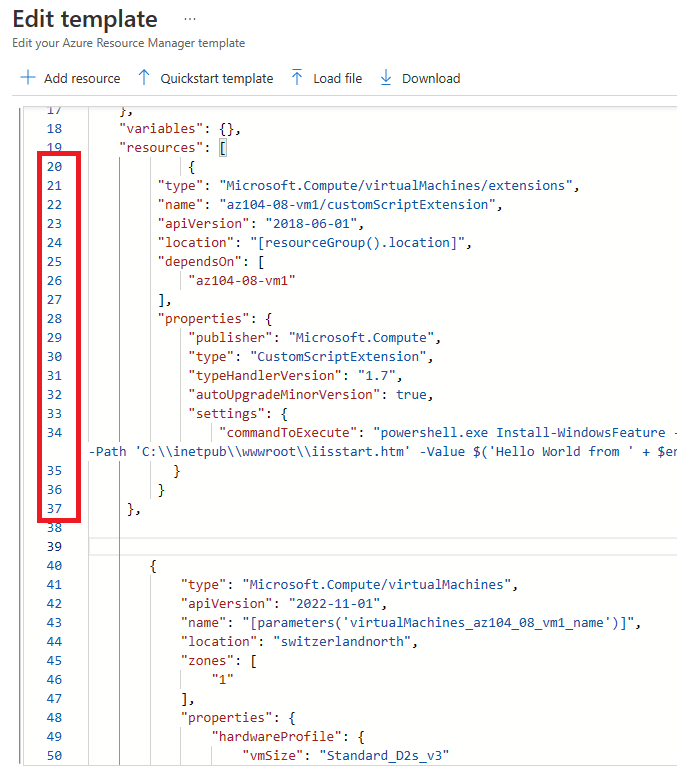Click "Microsoft.Compute/virtualMachines" on line 41
This screenshot has width=677, height=767.
(x=377, y=585)
